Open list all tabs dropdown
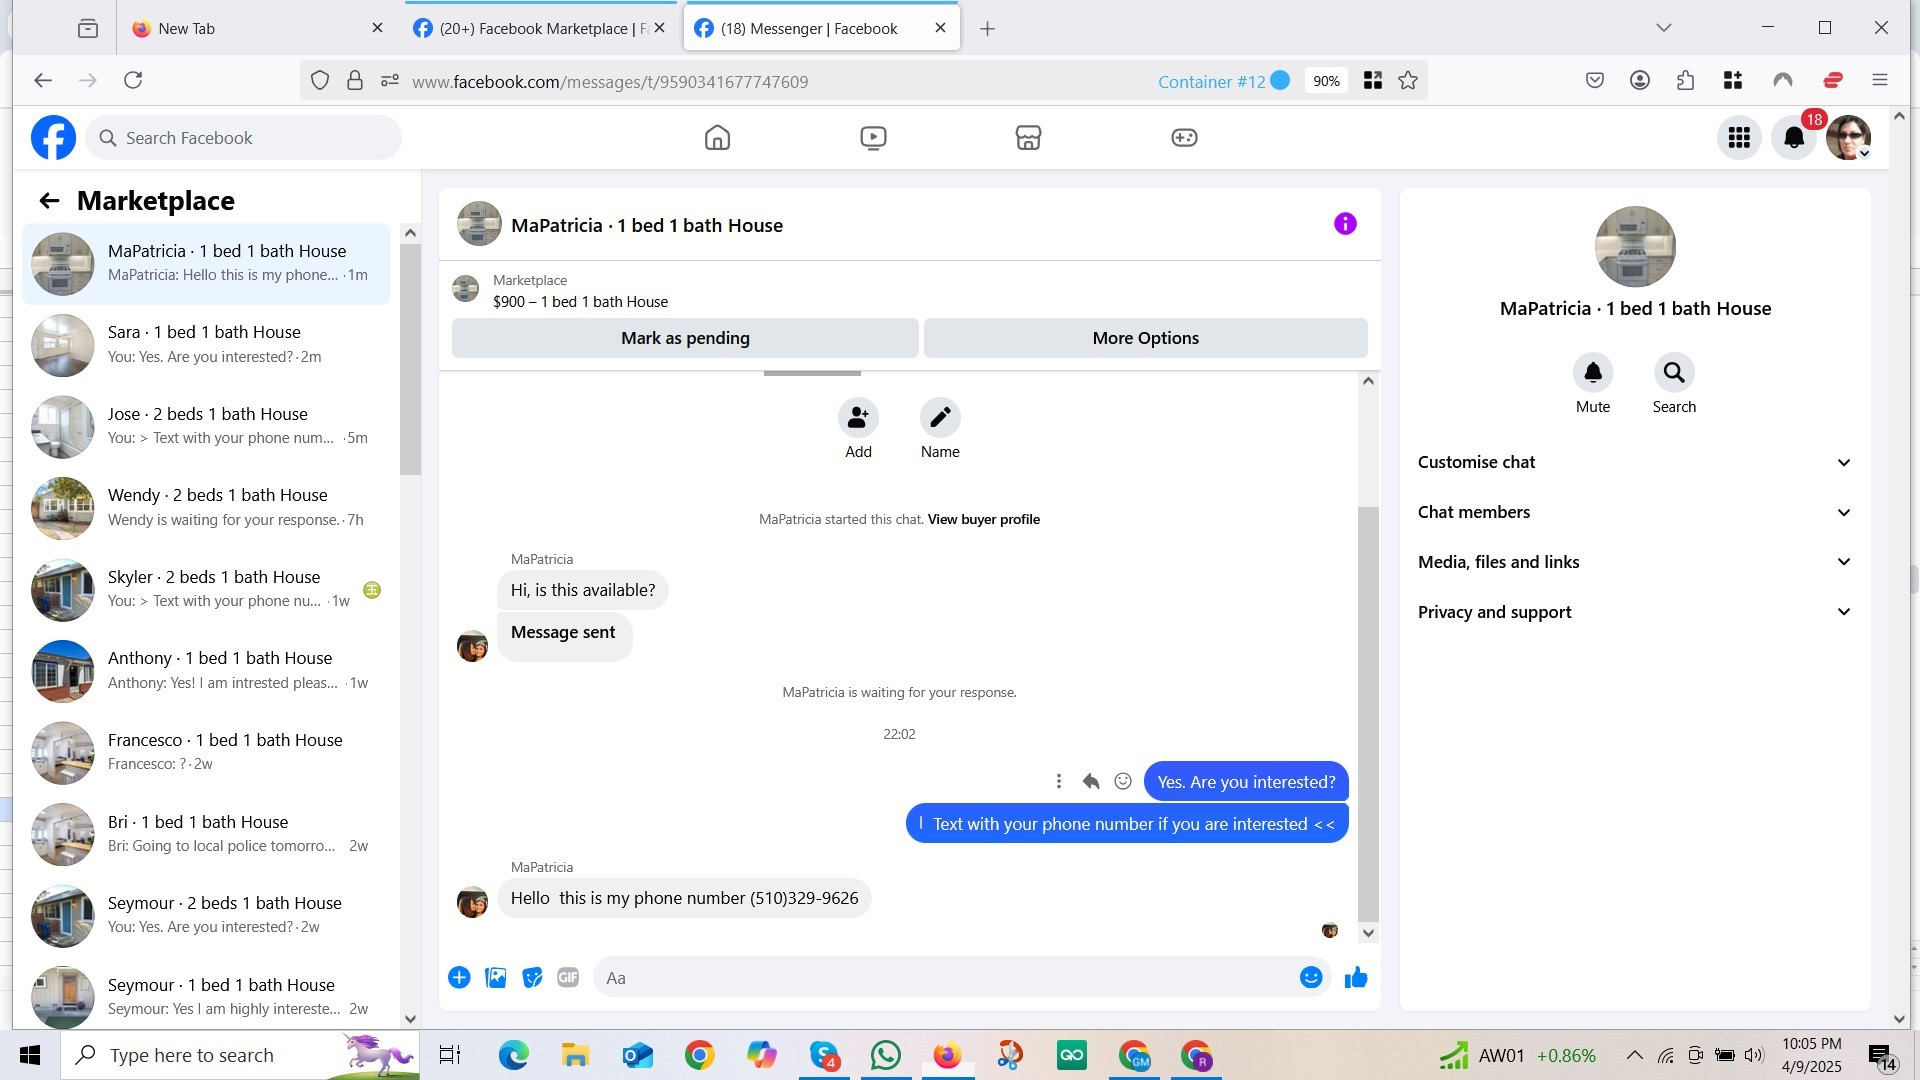The image size is (1920, 1080). (x=1664, y=28)
